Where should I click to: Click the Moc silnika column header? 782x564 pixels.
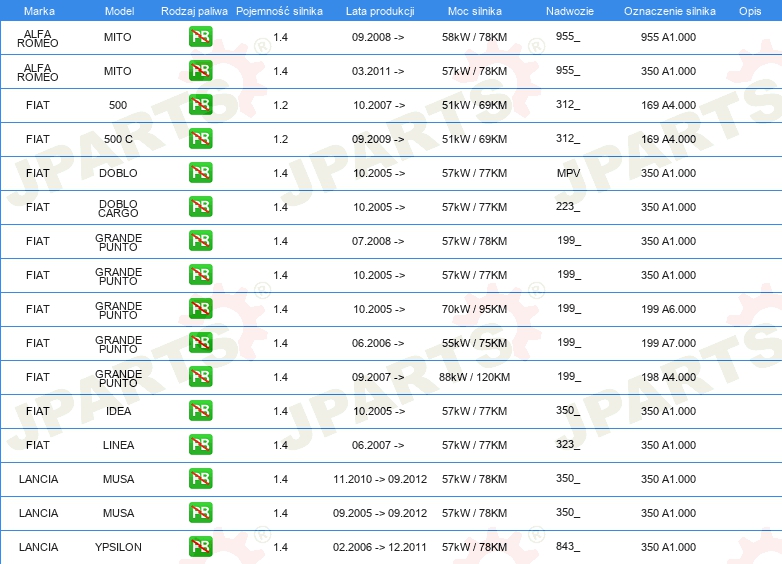click(474, 11)
